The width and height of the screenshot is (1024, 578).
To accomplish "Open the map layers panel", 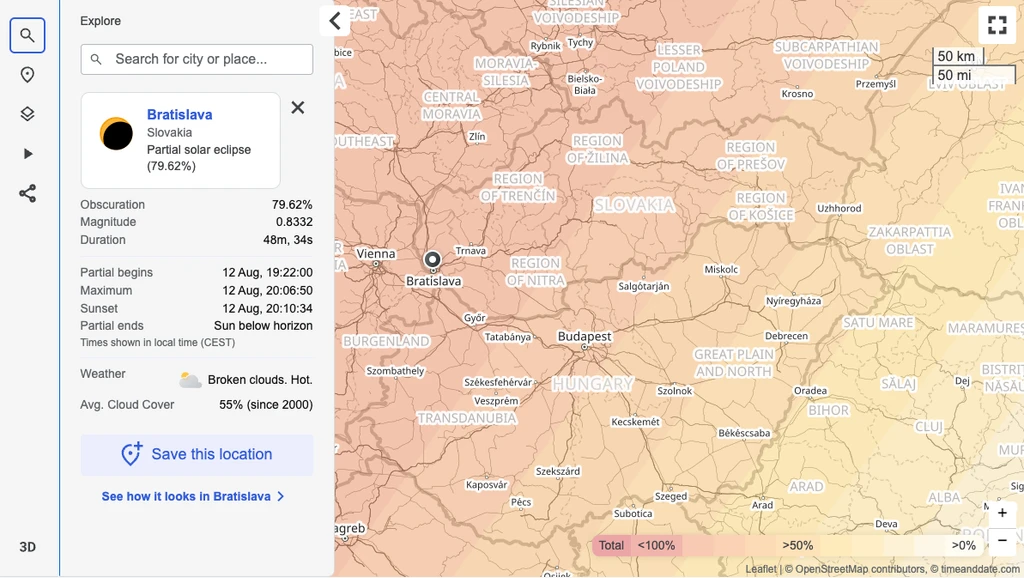I will click(27, 114).
